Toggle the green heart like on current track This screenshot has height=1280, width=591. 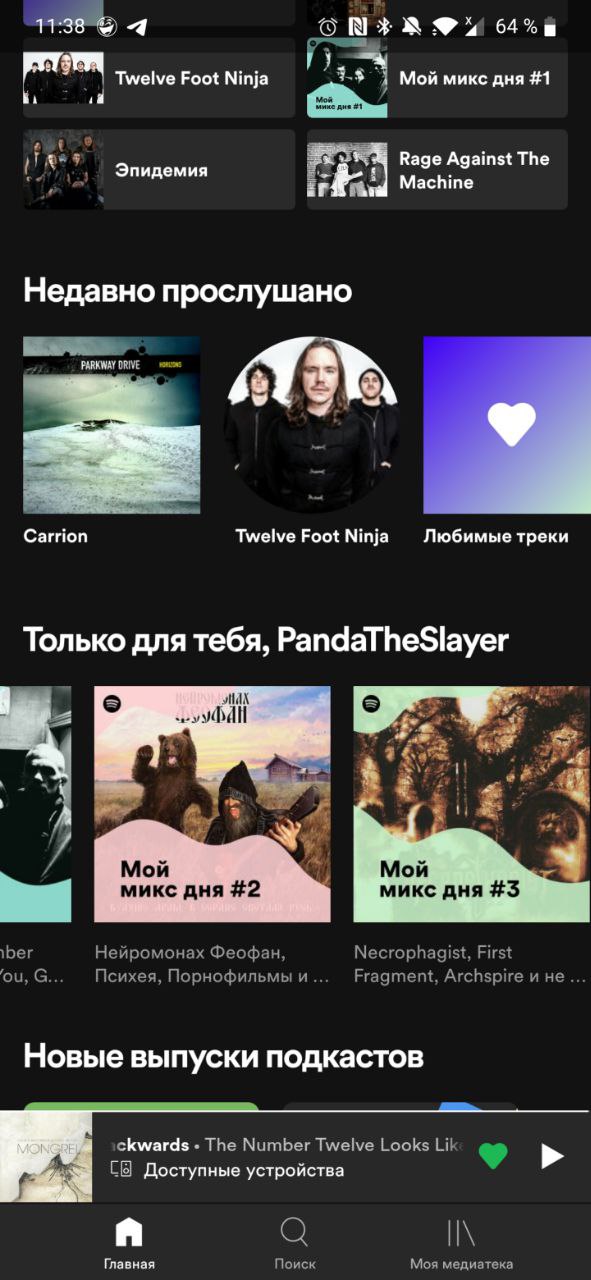(493, 1156)
